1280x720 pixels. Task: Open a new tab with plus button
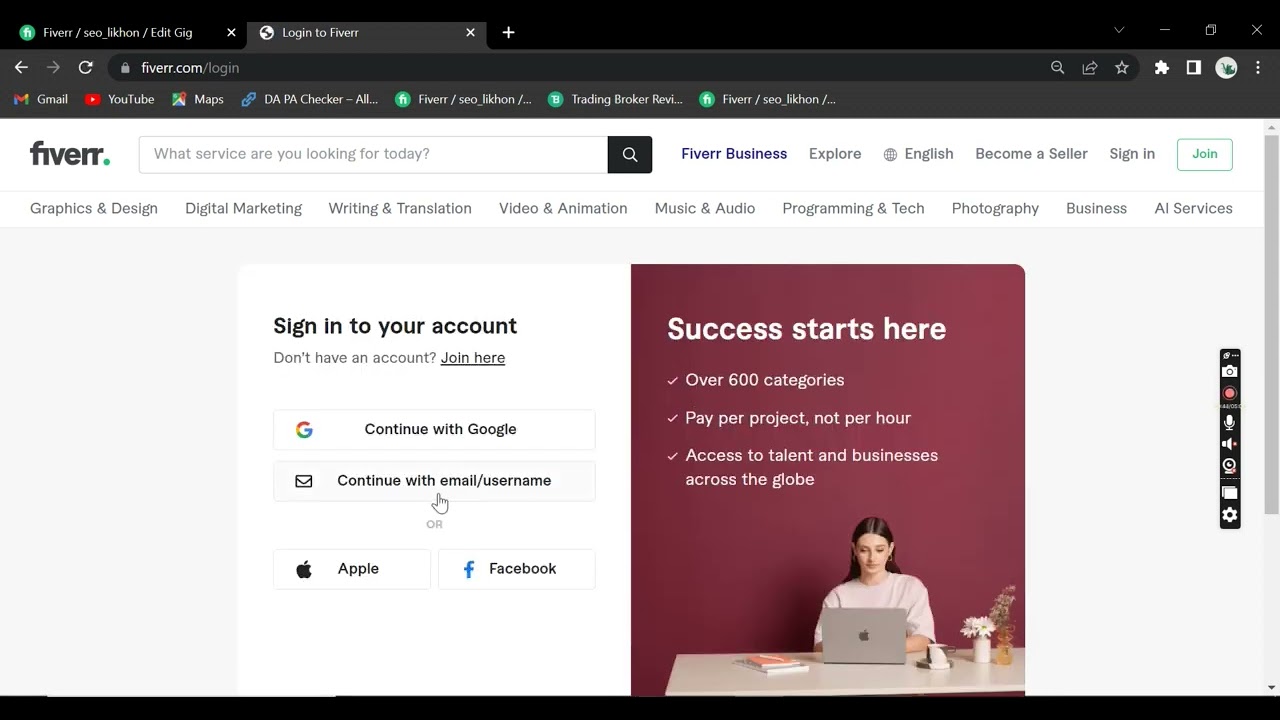point(508,32)
